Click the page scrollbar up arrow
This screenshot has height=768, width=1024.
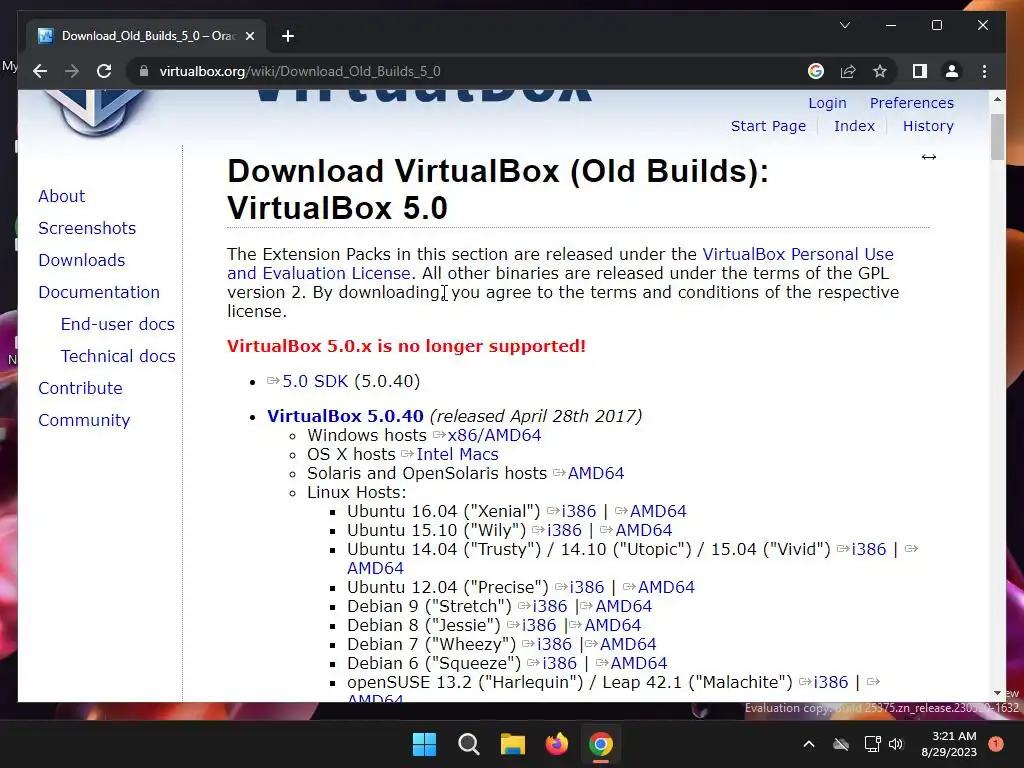pos(997,99)
